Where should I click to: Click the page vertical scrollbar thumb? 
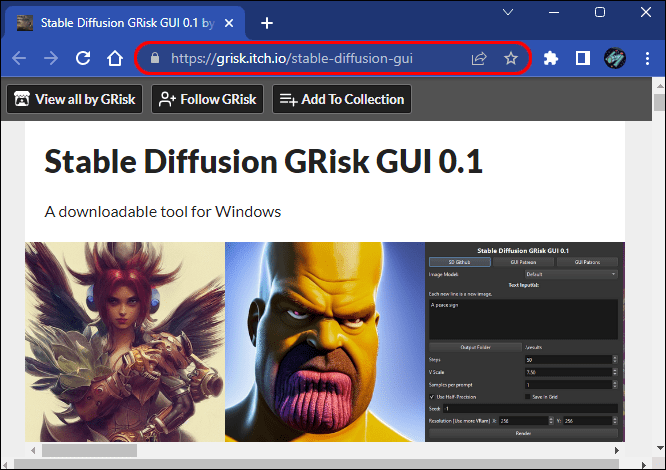pyautogui.click(x=659, y=102)
